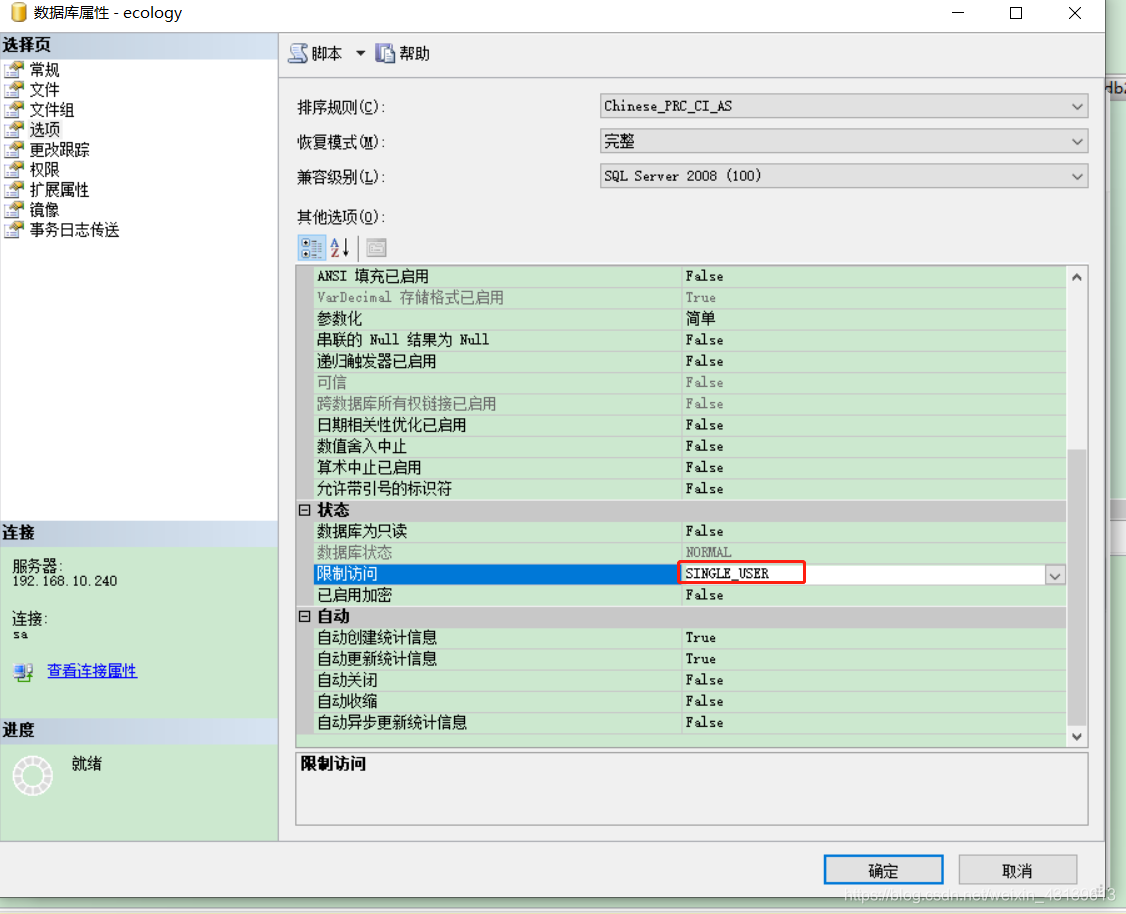Click the 更改跟踪 page icon
Viewport: 1126px width, 914px height.
pyautogui.click(x=14, y=149)
